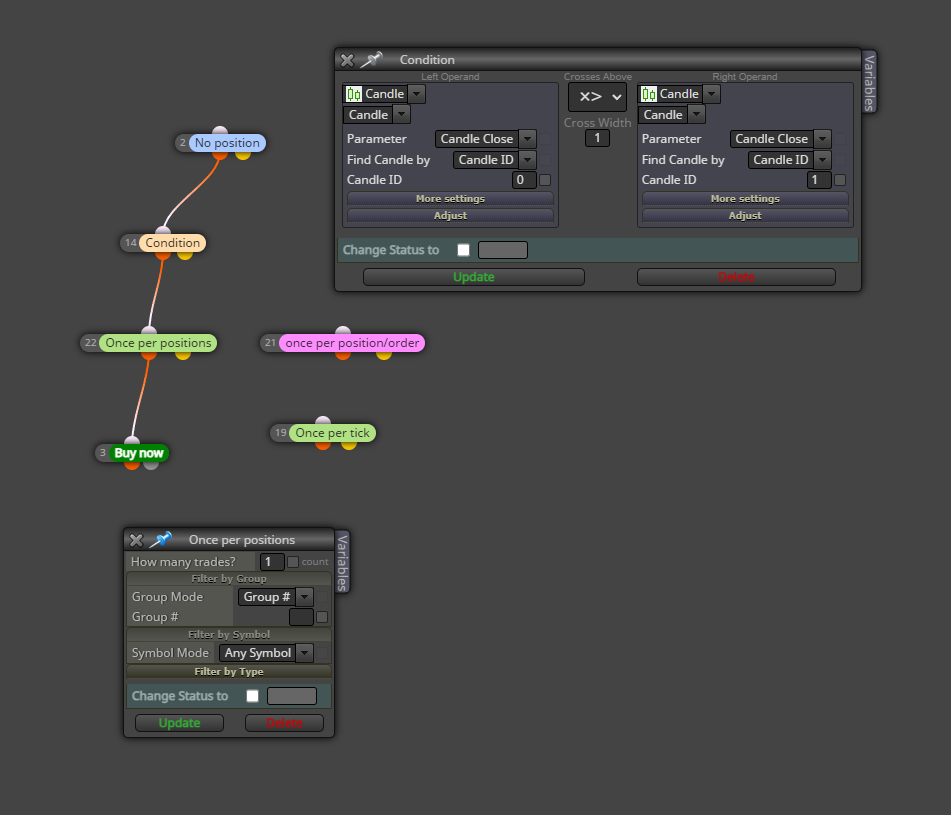Click Once per positions status color box

[292, 696]
